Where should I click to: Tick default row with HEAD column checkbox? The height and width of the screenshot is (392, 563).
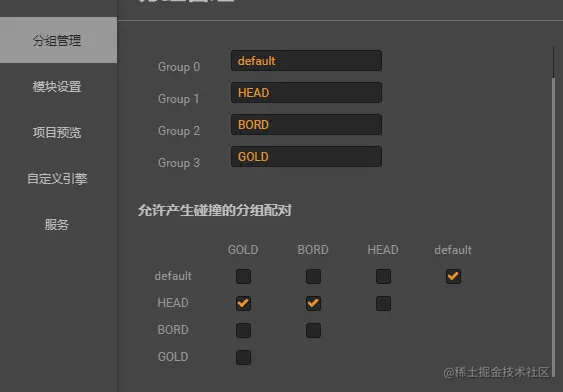click(383, 276)
